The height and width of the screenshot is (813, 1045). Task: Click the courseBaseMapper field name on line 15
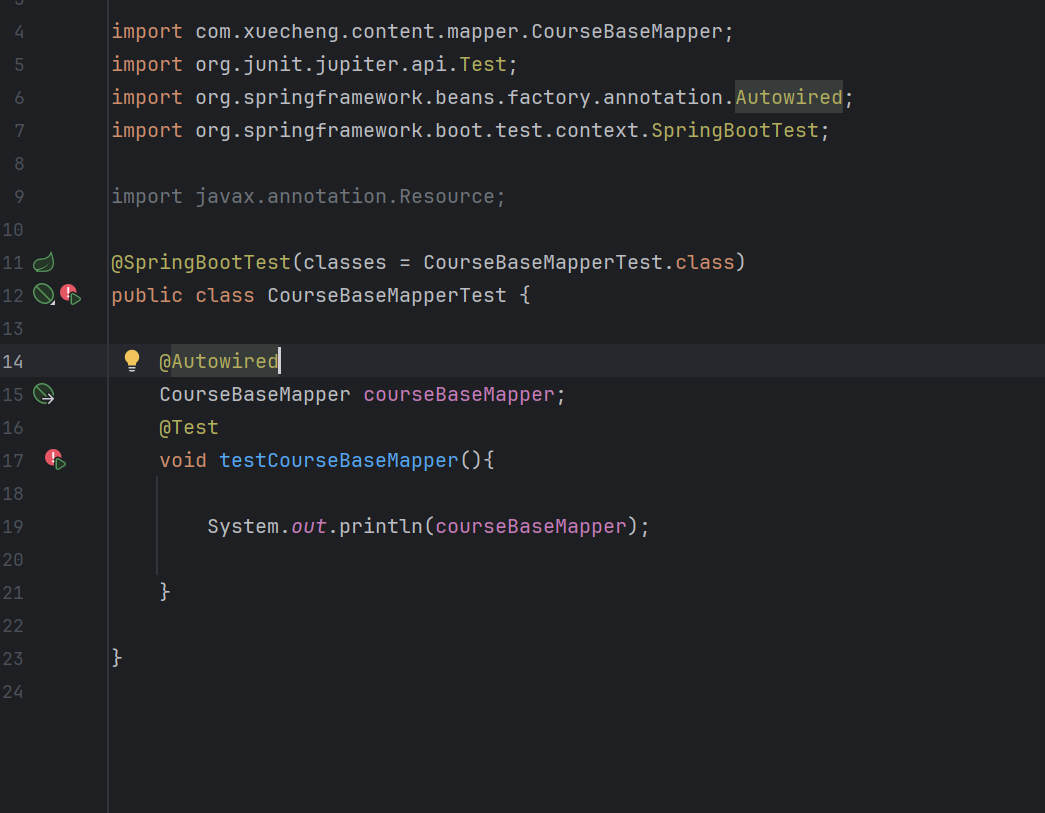[x=459, y=395]
